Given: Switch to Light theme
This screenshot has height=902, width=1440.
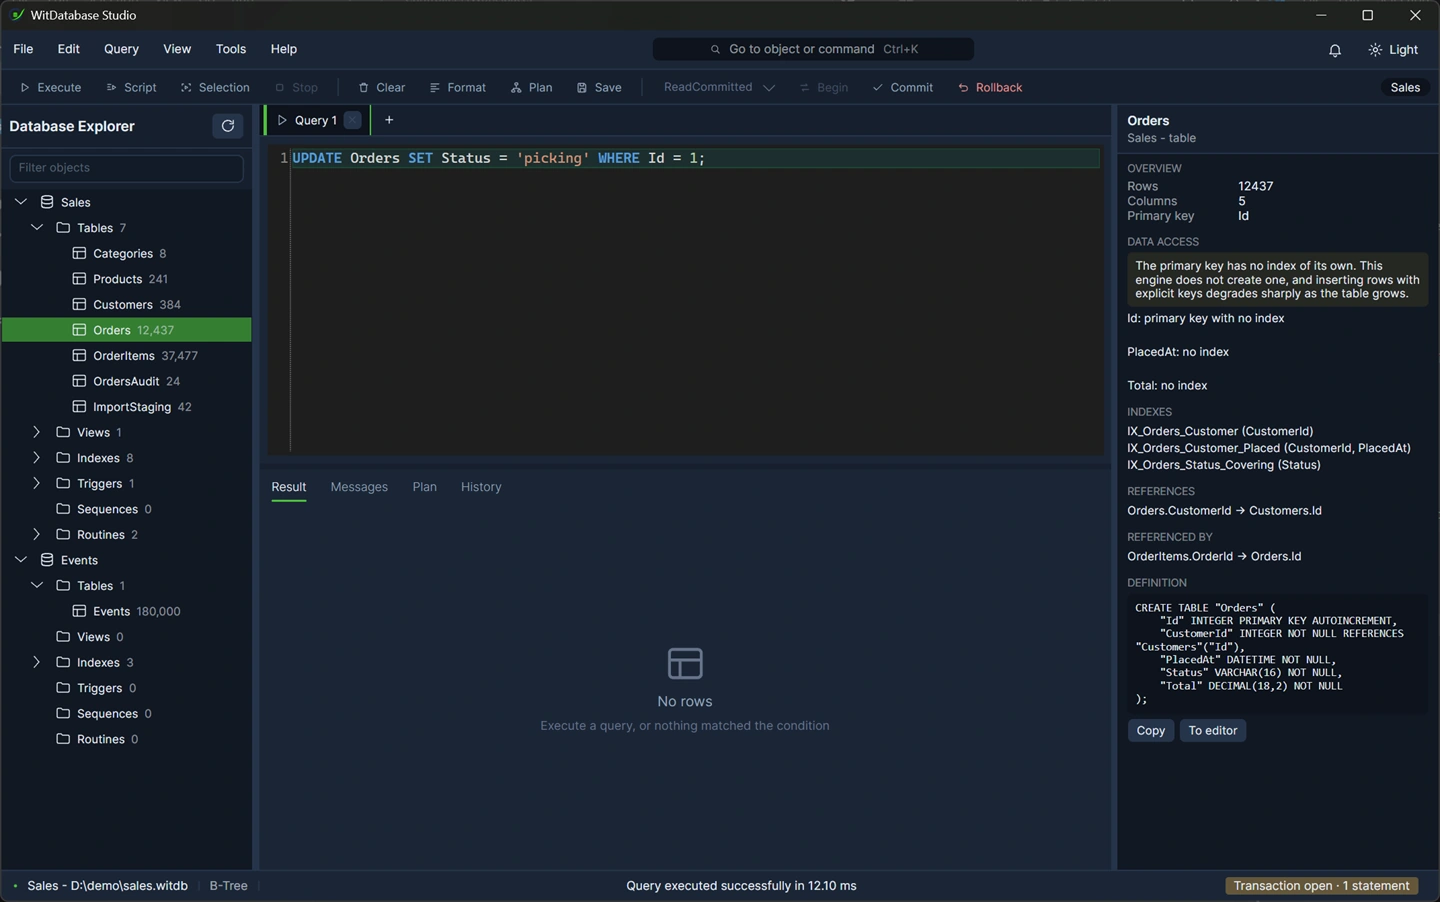Looking at the screenshot, I should (x=1393, y=49).
